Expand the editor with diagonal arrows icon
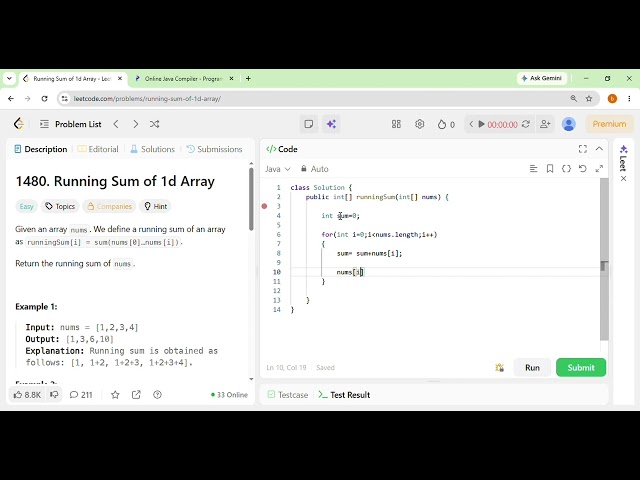 coord(599,169)
